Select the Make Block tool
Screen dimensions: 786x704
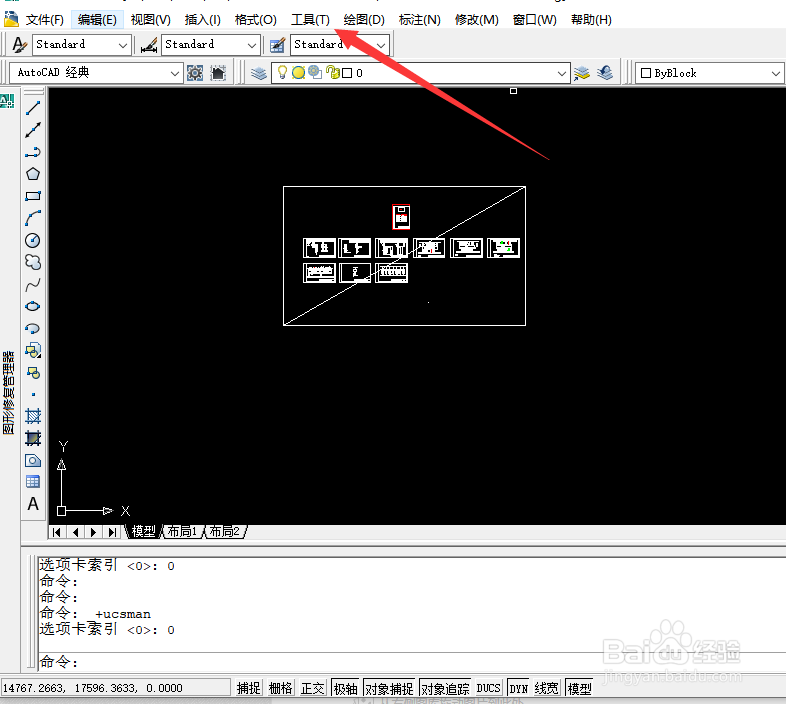tap(33, 373)
